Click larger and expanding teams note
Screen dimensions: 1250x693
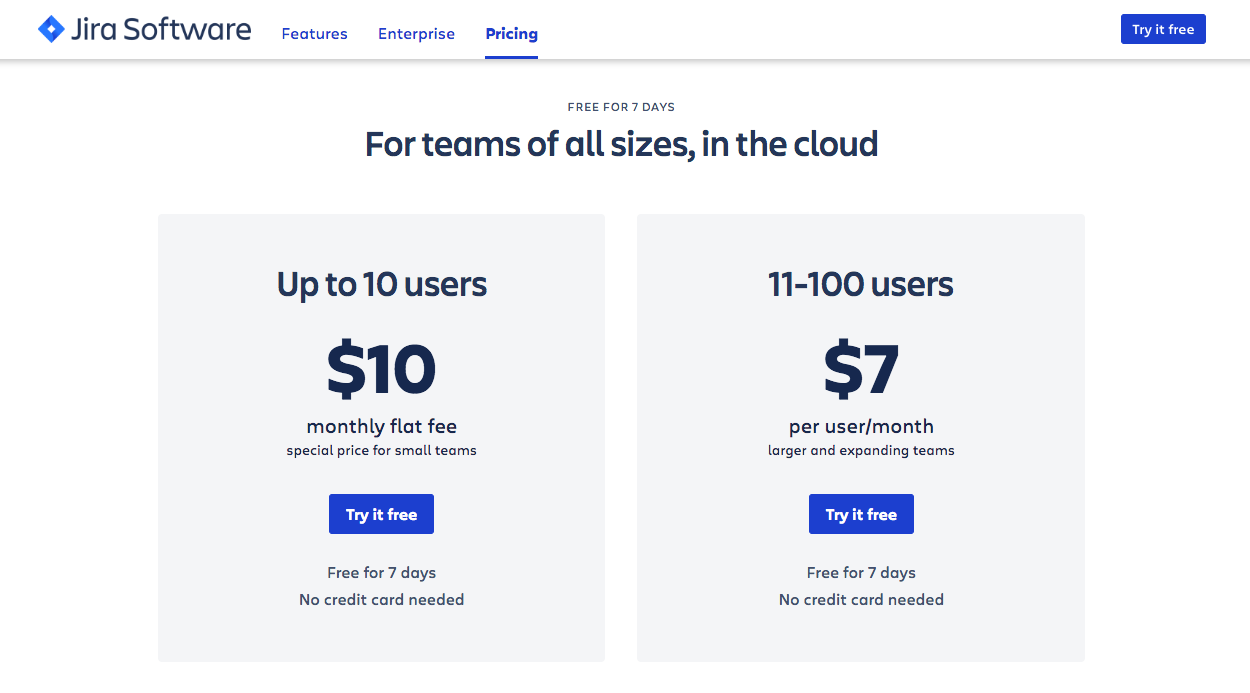861,450
